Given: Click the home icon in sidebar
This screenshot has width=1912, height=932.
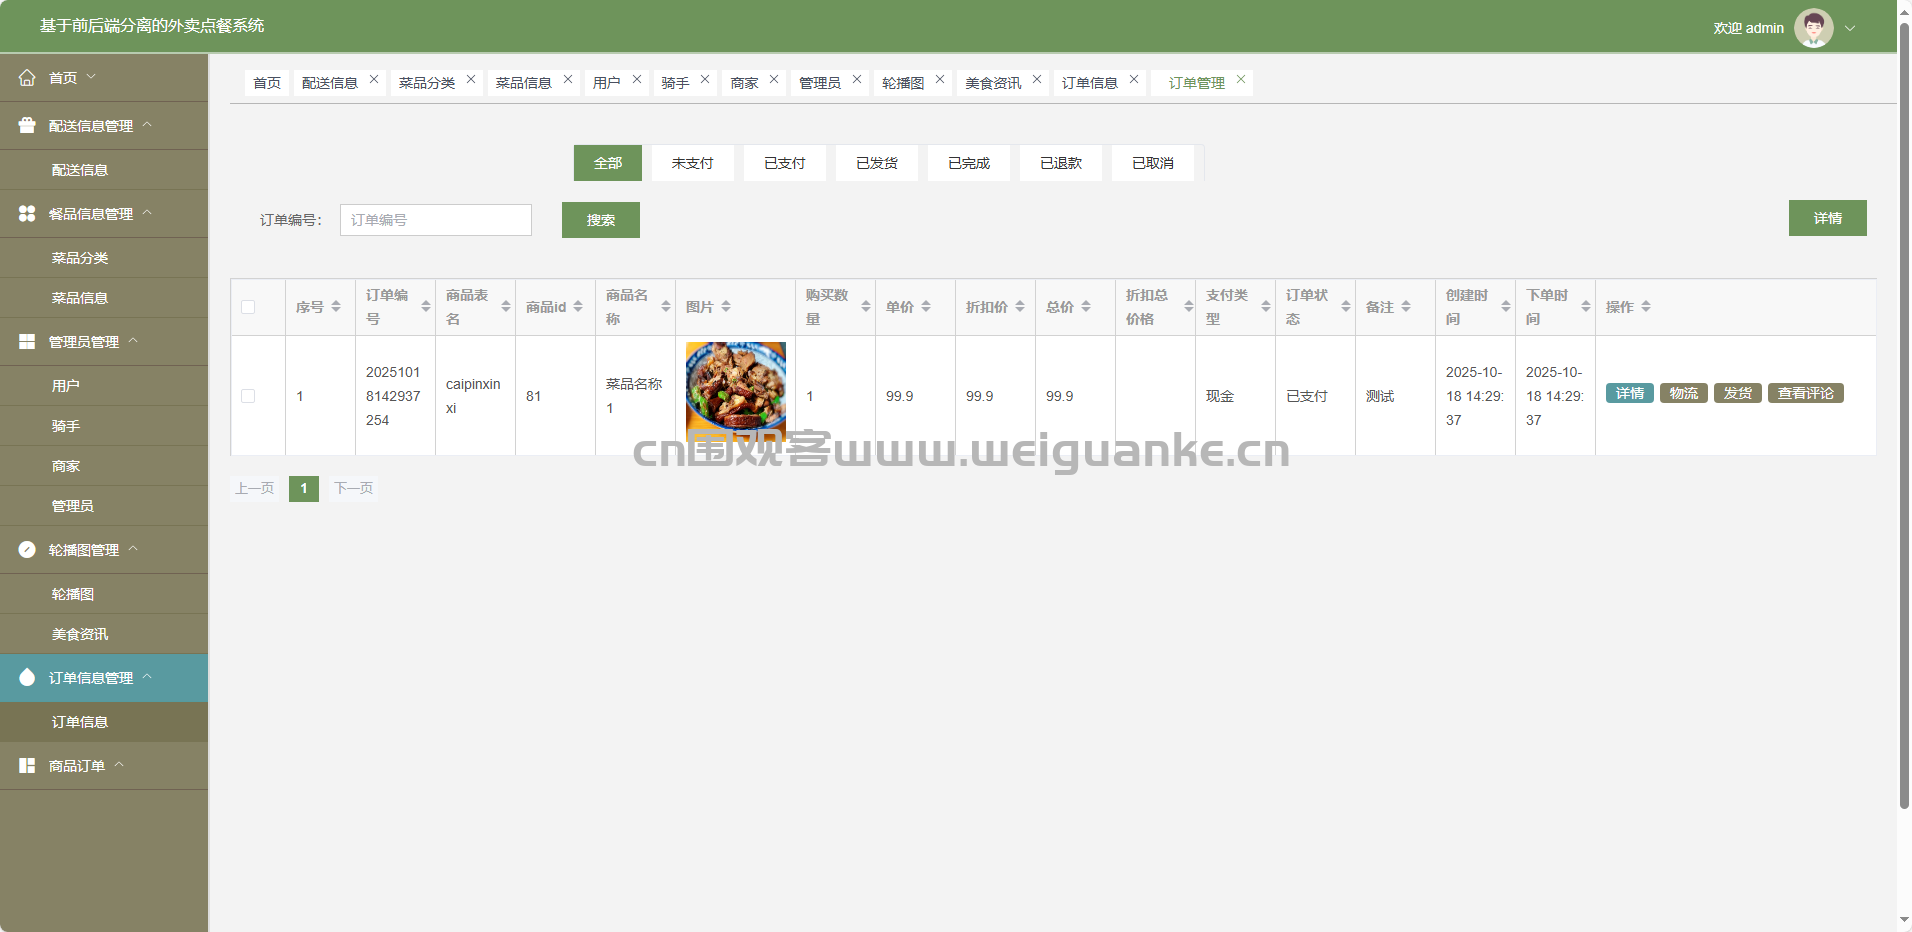Looking at the screenshot, I should pyautogui.click(x=27, y=78).
